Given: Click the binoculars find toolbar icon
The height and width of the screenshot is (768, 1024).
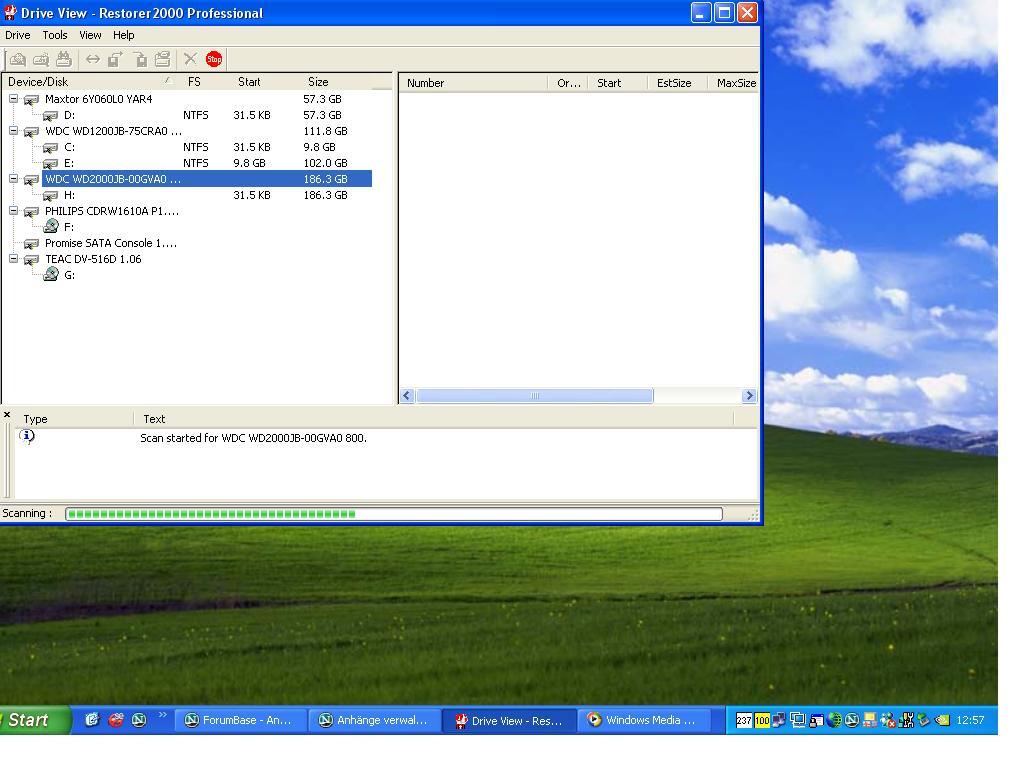Looking at the screenshot, I should point(64,59).
